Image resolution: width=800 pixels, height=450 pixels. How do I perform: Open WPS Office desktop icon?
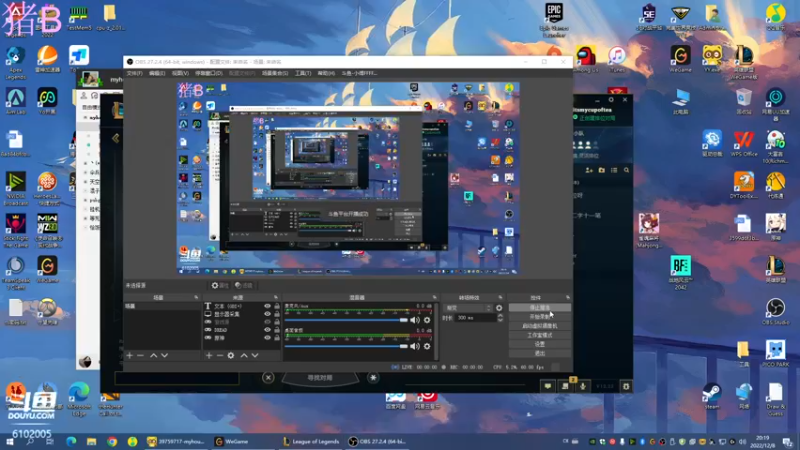click(x=743, y=144)
